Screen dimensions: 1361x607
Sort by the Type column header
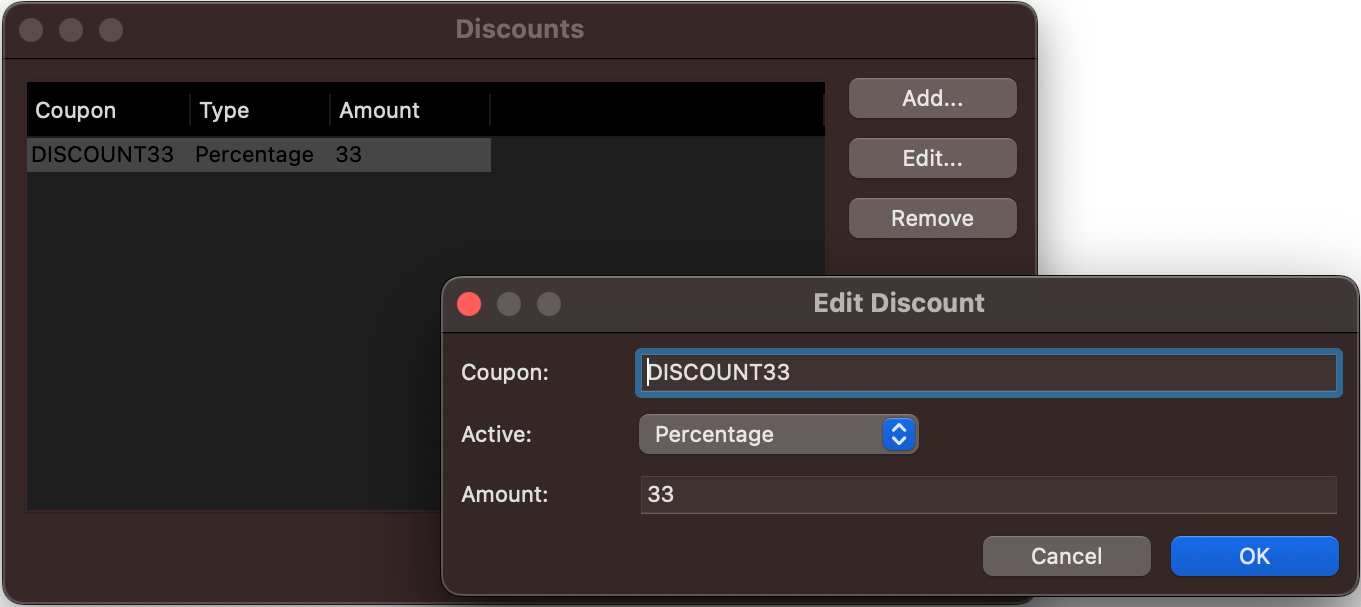point(260,110)
